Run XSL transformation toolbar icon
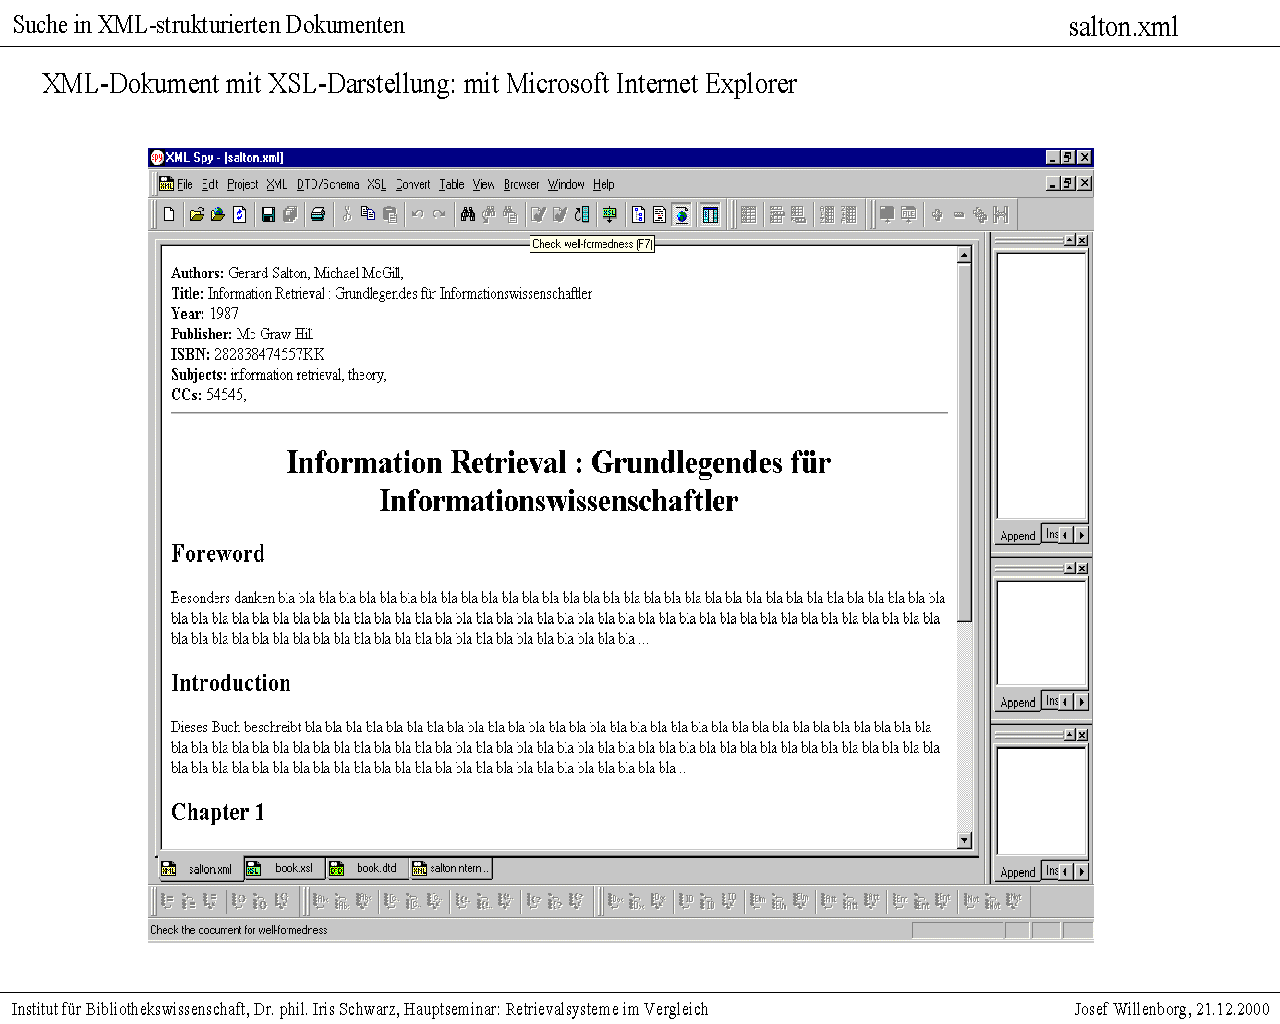This screenshot has width=1280, height=1024. (x=609, y=214)
